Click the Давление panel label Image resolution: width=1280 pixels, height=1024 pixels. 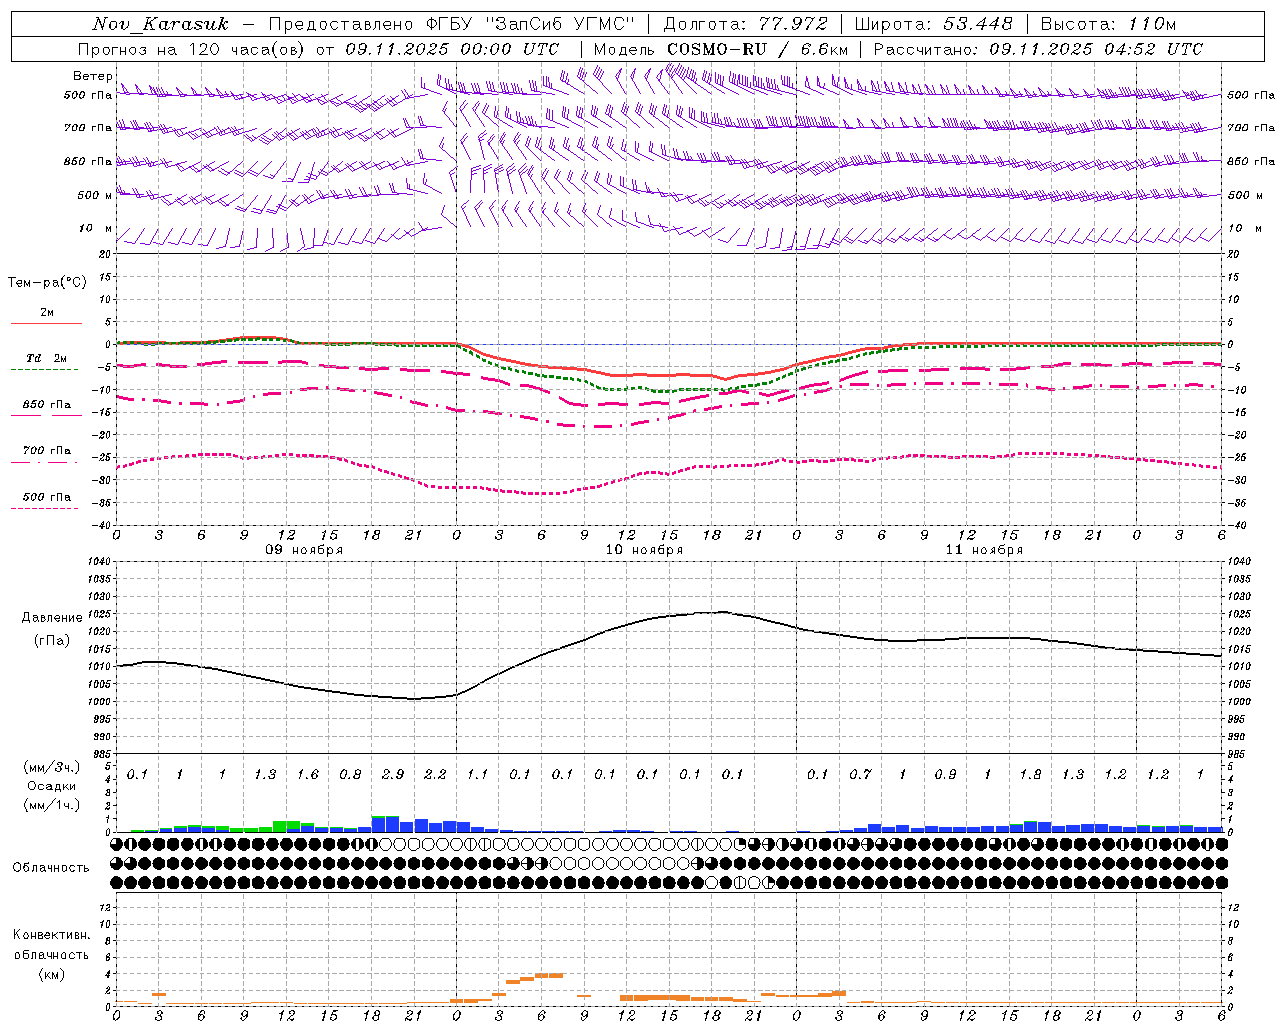click(x=52, y=618)
